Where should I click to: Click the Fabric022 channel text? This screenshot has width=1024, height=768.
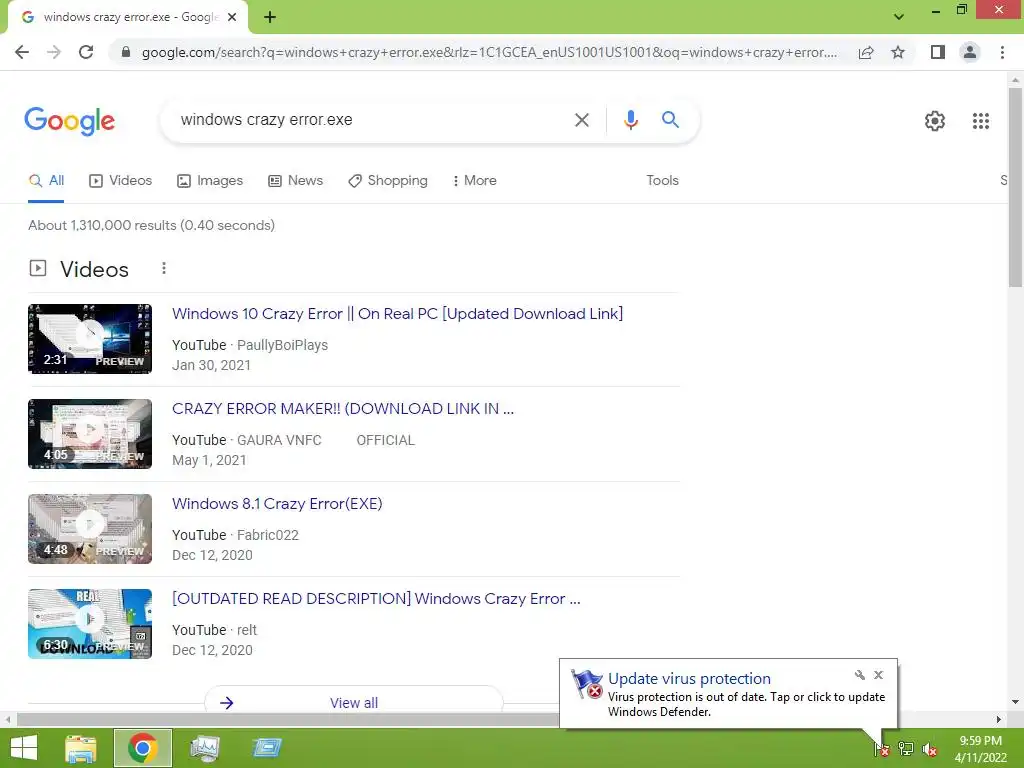pos(268,536)
